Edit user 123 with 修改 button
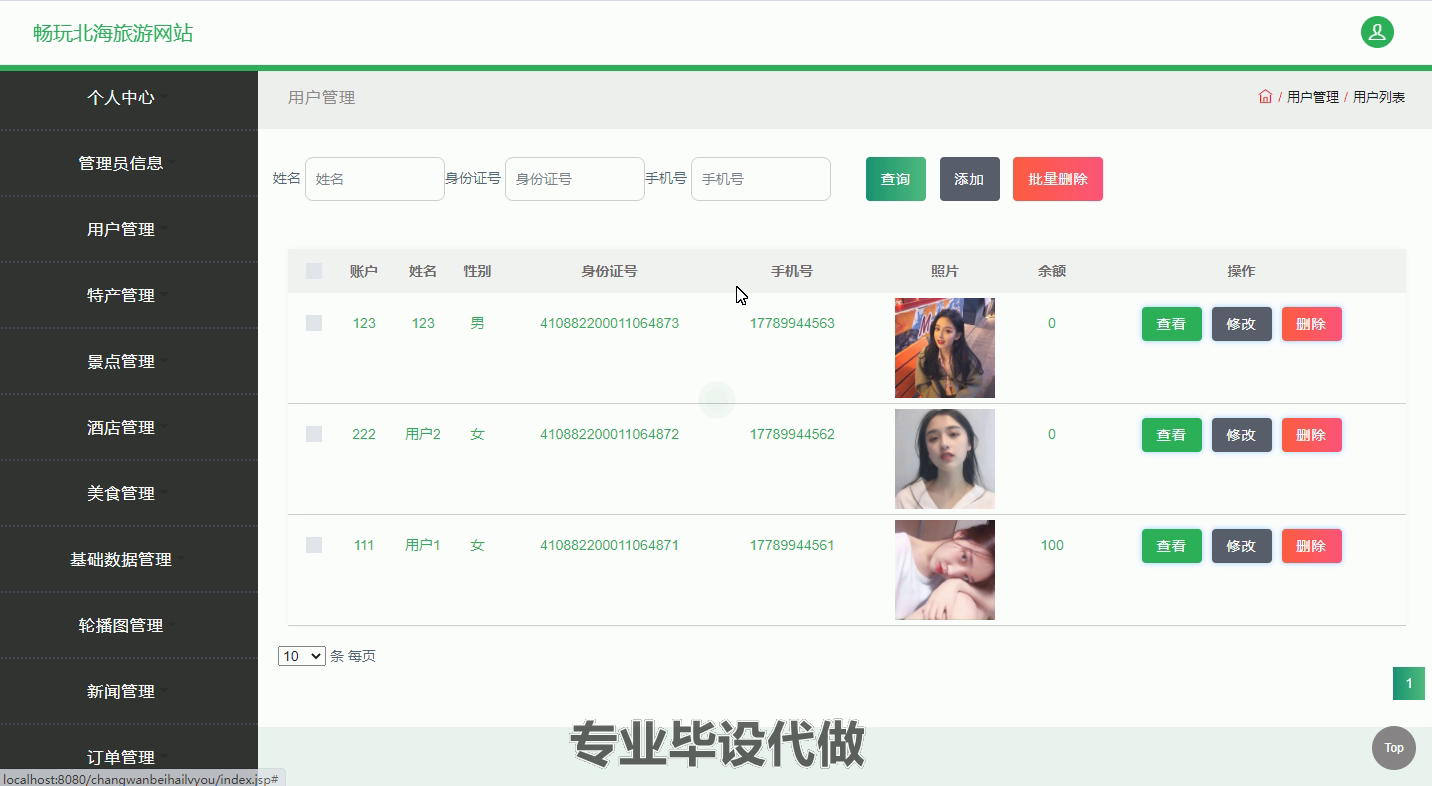 point(1242,324)
